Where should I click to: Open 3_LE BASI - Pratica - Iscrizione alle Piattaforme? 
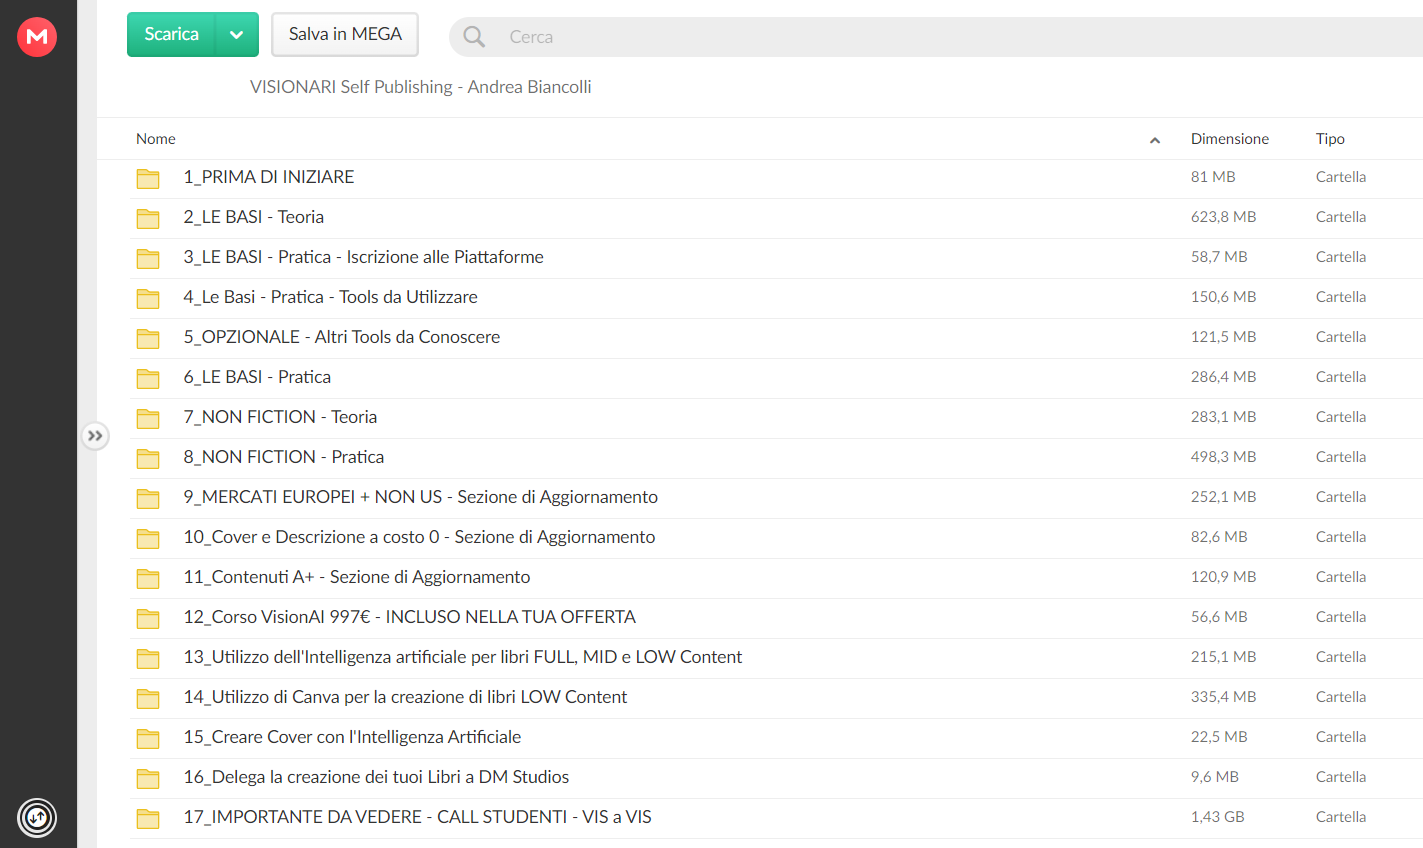(x=363, y=257)
